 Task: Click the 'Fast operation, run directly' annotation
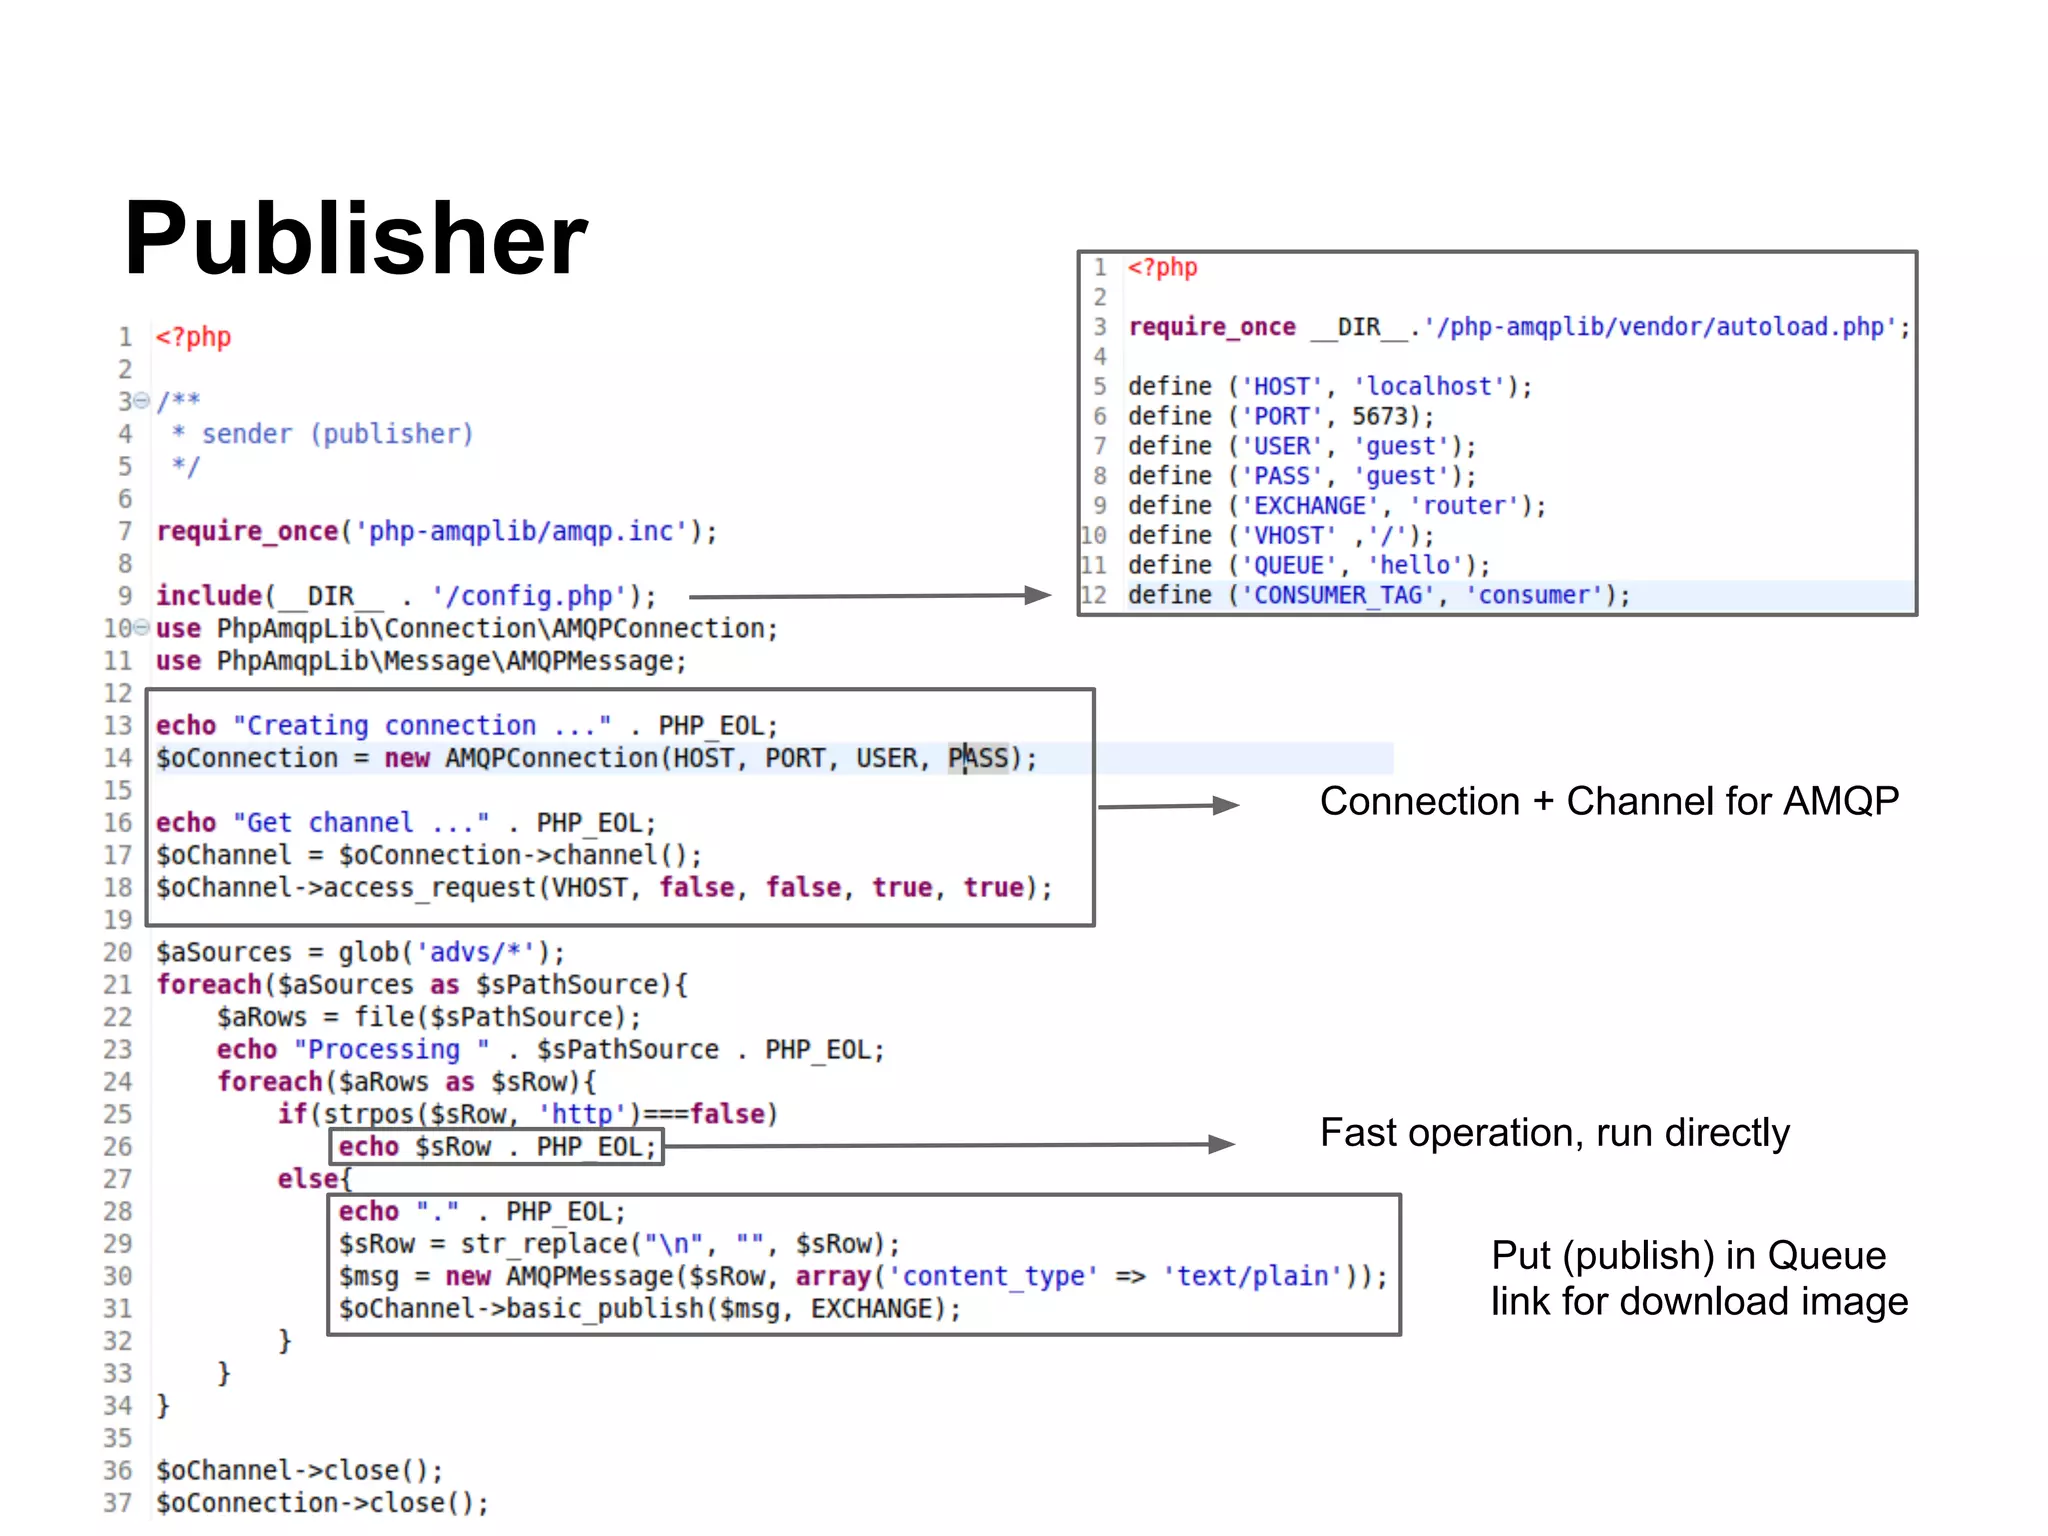pos(1554,1133)
